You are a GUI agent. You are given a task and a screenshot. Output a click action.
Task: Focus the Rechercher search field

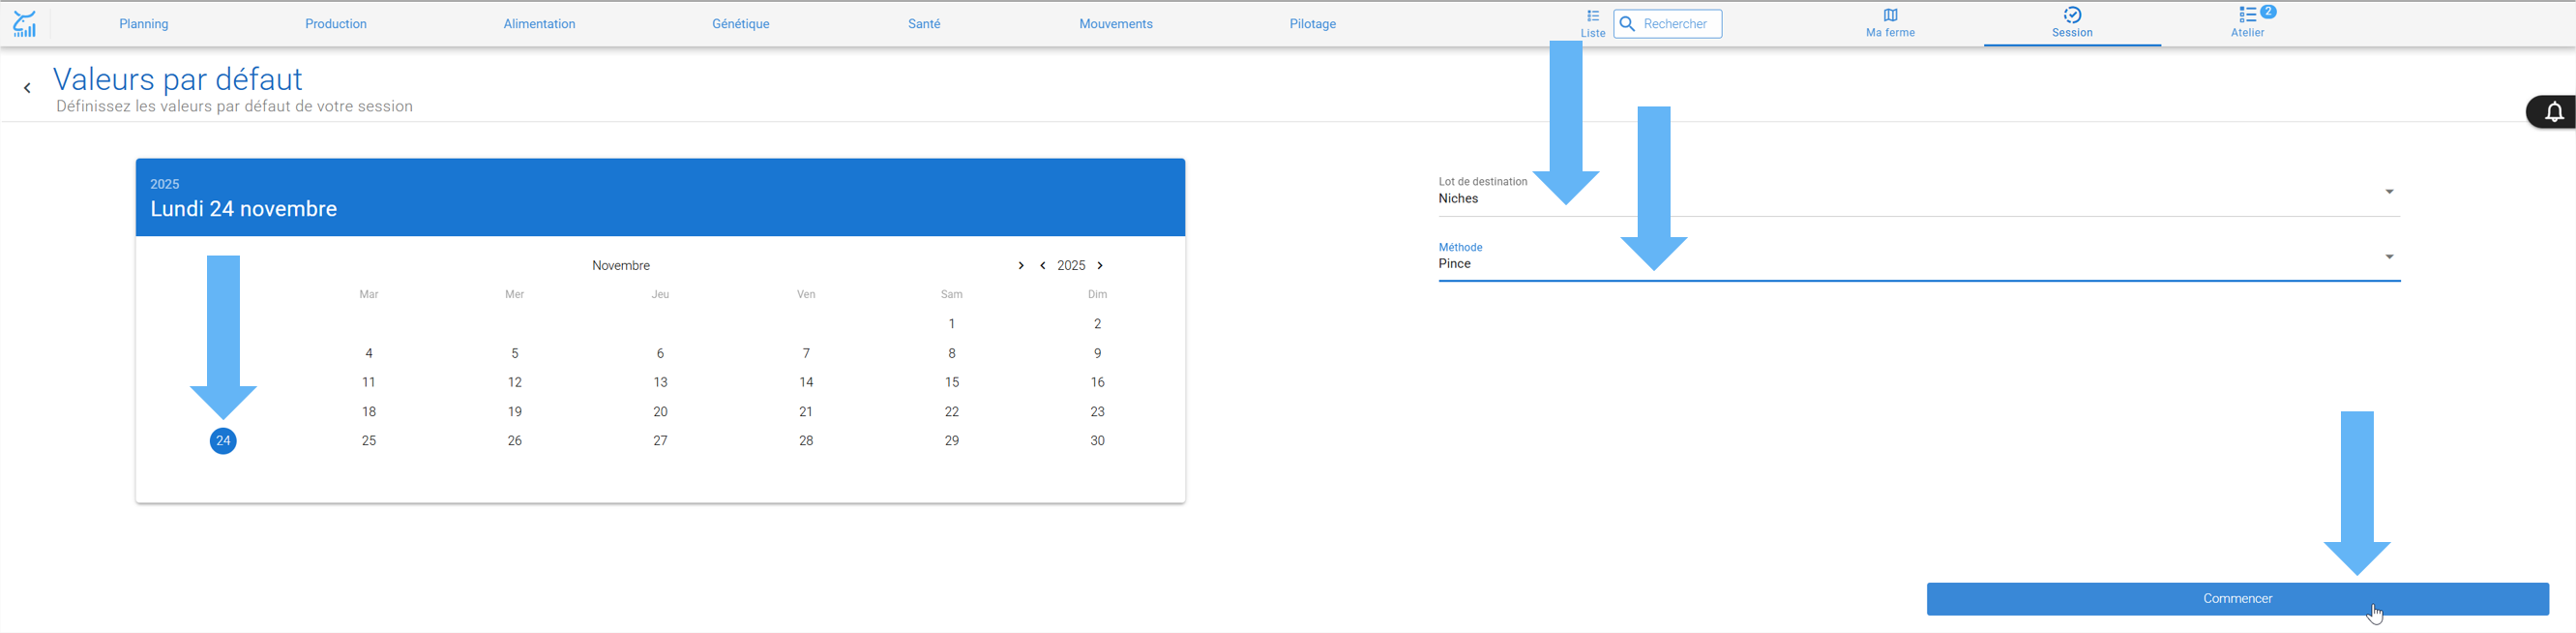(1668, 24)
